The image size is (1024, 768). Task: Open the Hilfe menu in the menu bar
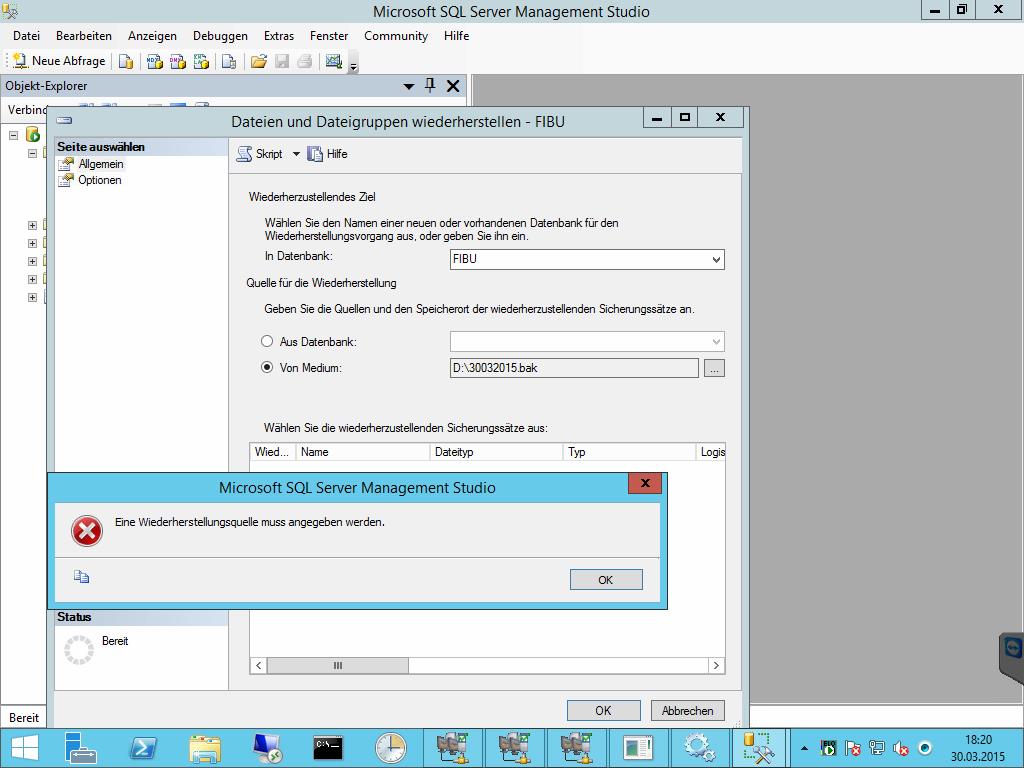click(x=456, y=36)
